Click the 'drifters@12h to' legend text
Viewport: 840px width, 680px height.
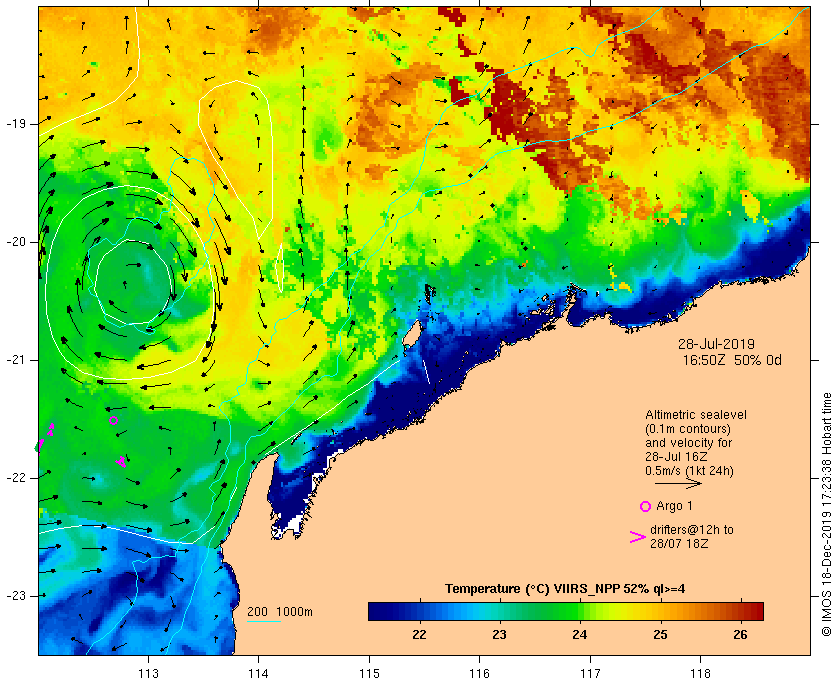(x=692, y=530)
